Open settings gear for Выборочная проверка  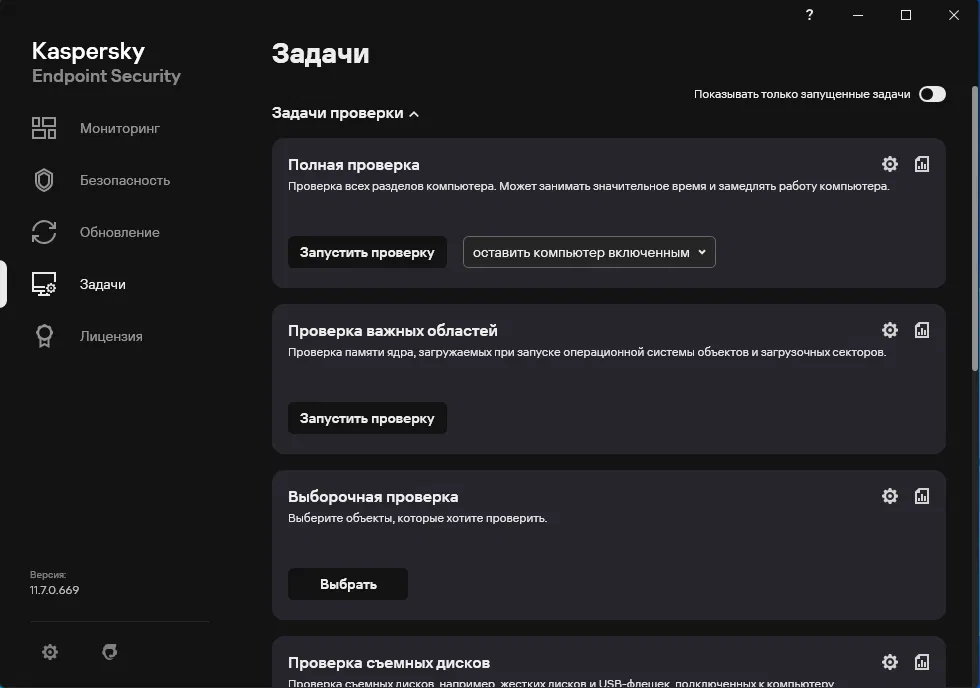(x=890, y=496)
